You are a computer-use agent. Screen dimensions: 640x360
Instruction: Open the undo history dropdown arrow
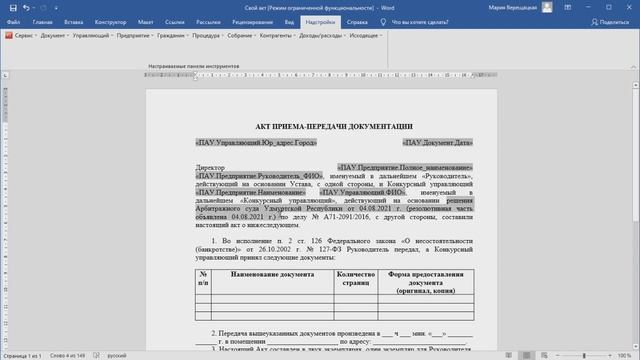(33, 8)
